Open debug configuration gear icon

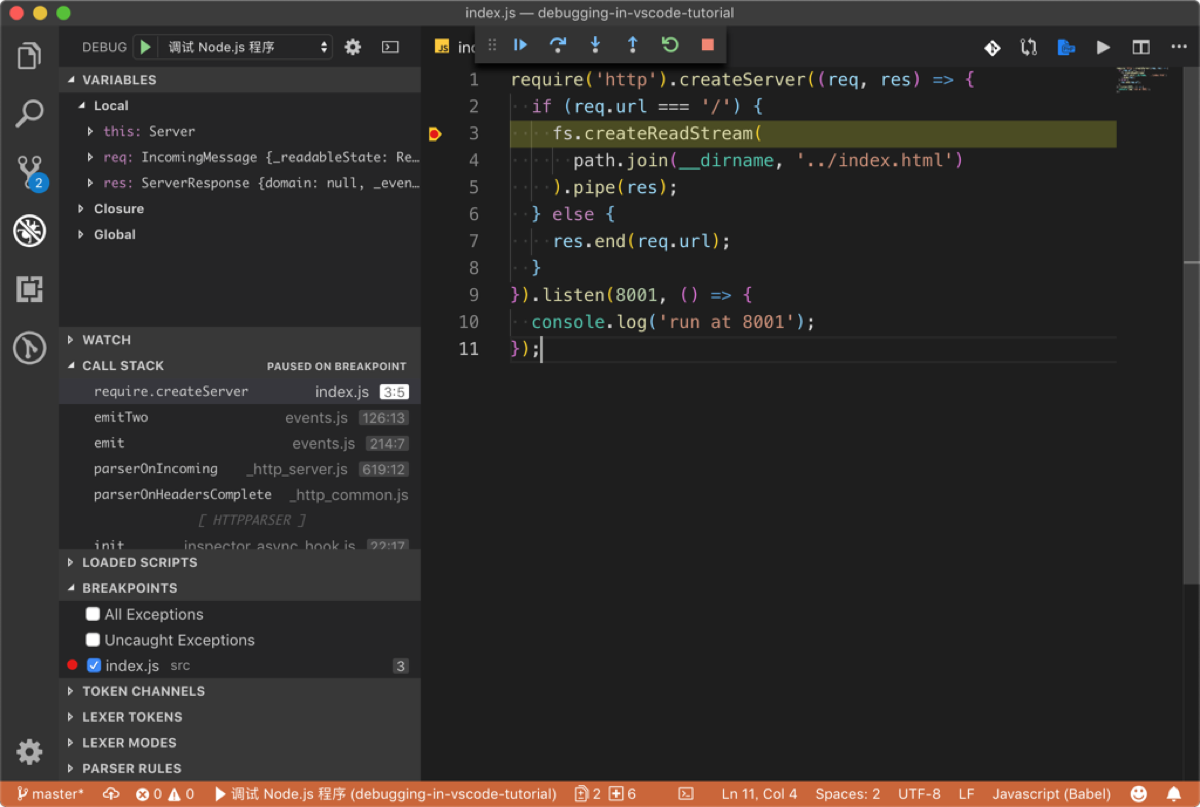click(353, 47)
